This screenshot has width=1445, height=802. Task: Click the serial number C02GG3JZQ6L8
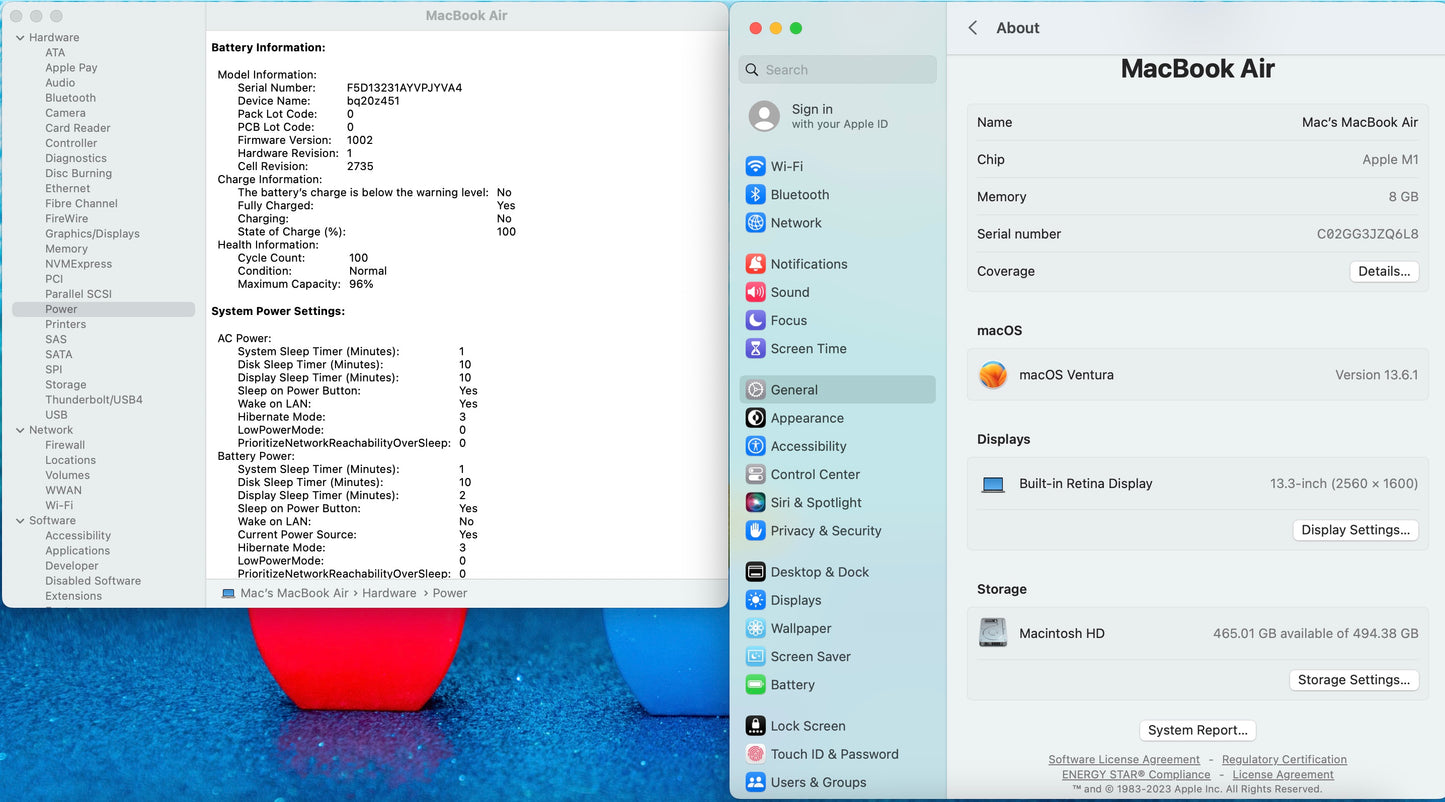pos(1367,234)
